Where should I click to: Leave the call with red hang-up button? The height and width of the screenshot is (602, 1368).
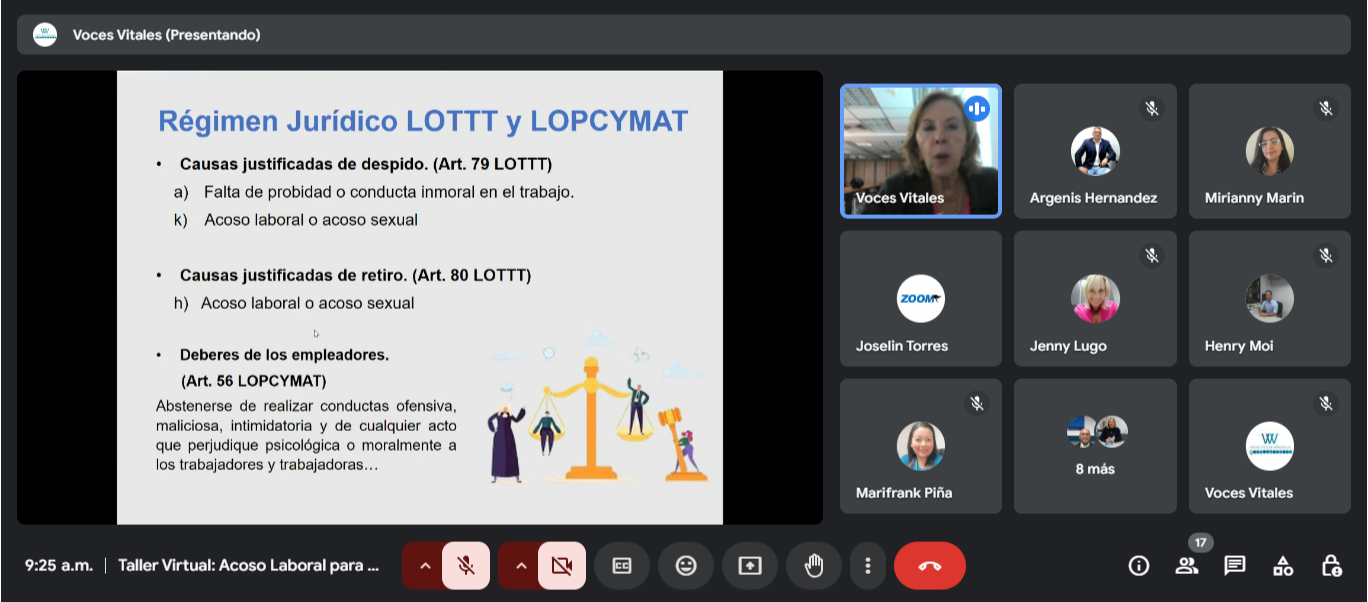(x=929, y=566)
